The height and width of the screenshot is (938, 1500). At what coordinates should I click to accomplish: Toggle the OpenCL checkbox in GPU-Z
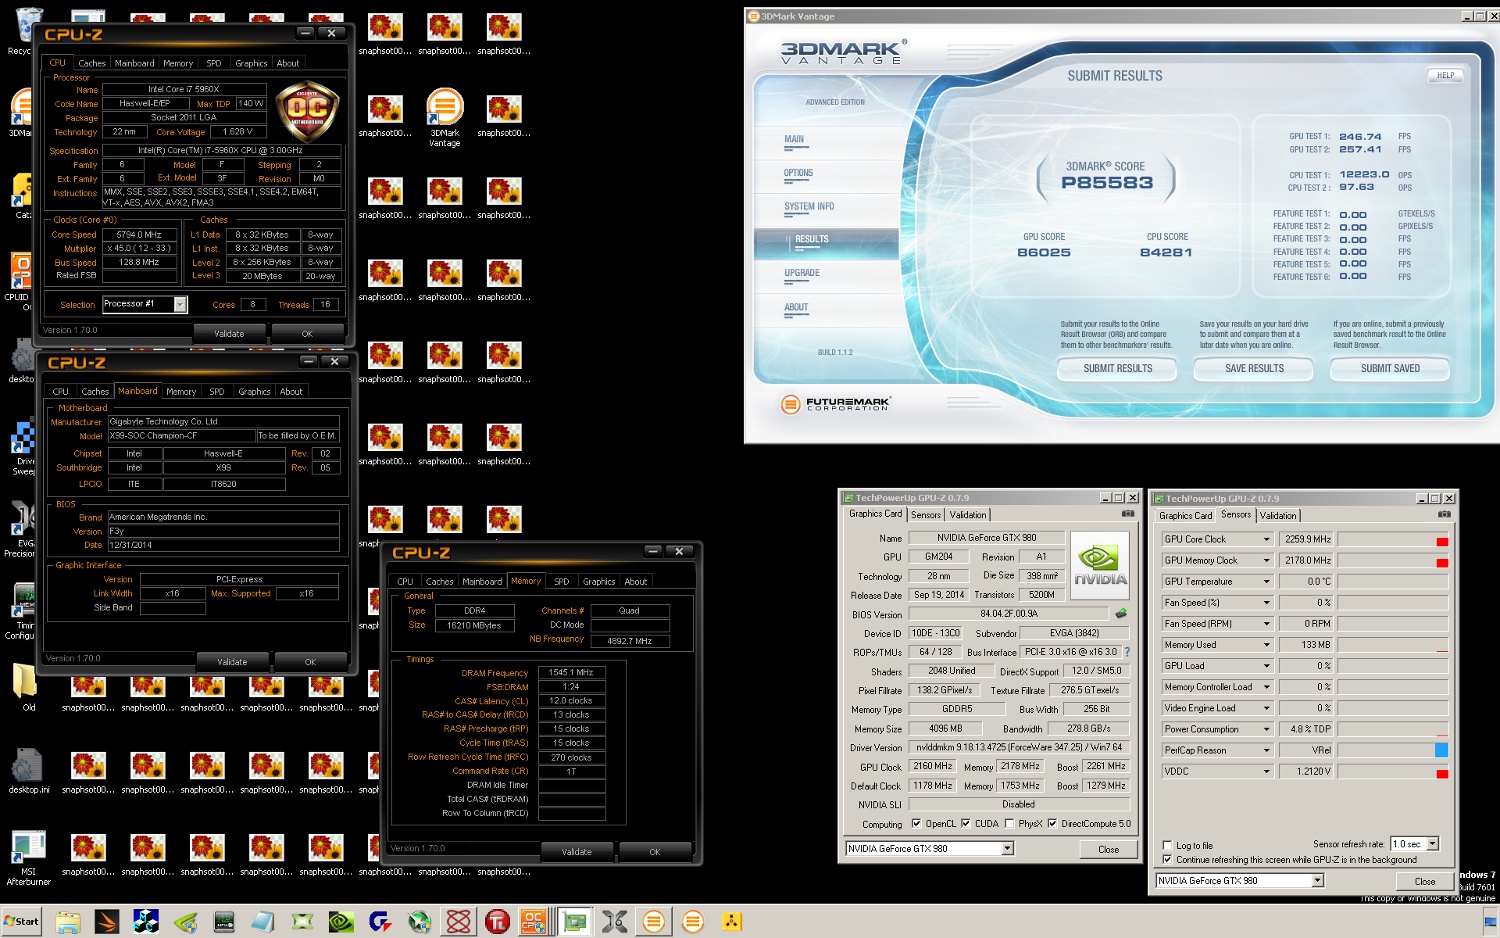coord(916,824)
